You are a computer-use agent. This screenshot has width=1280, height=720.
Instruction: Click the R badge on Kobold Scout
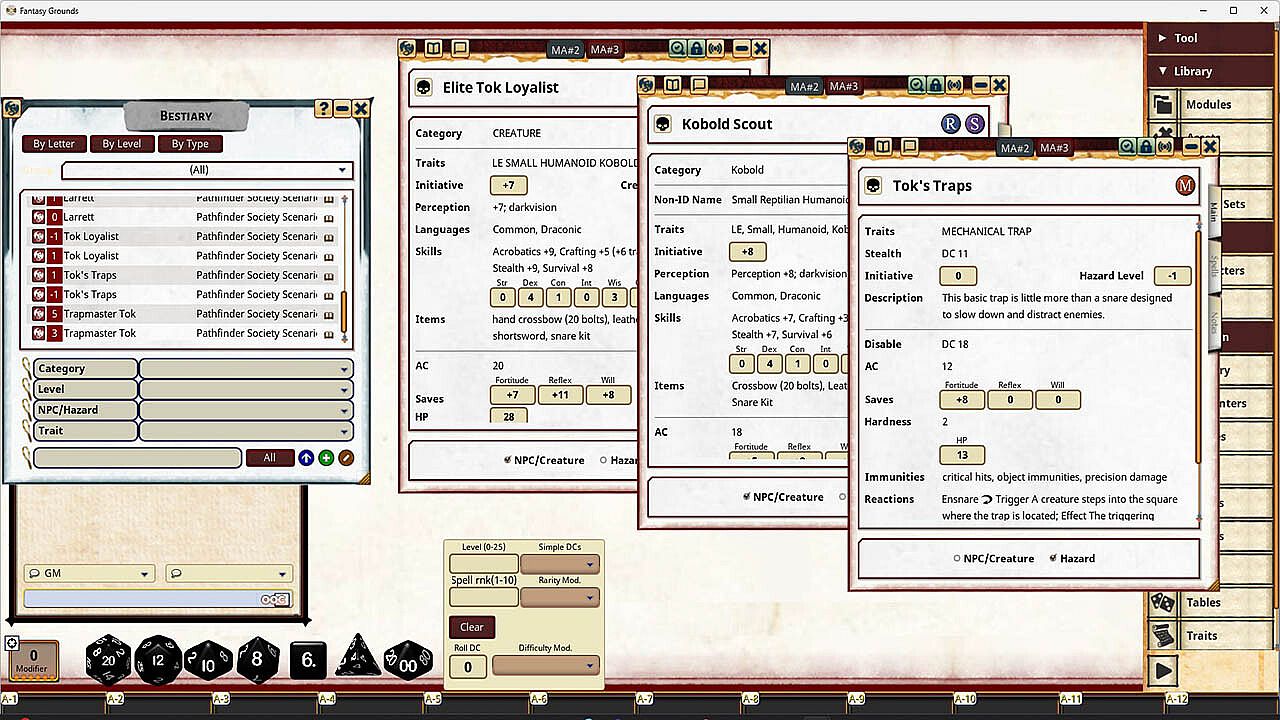[950, 124]
